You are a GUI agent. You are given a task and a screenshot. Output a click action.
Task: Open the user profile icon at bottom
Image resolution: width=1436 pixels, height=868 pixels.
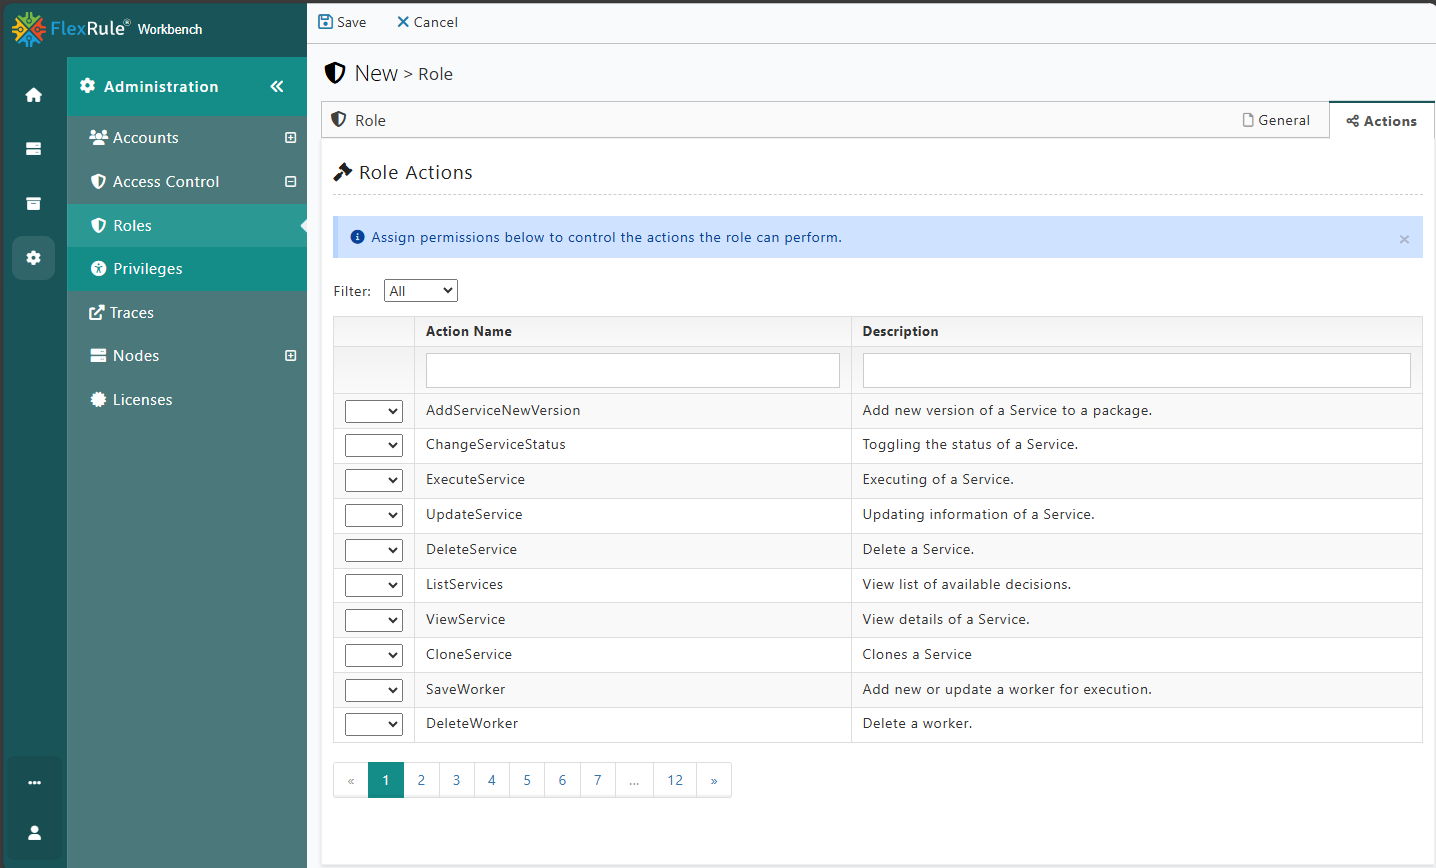coord(34,833)
